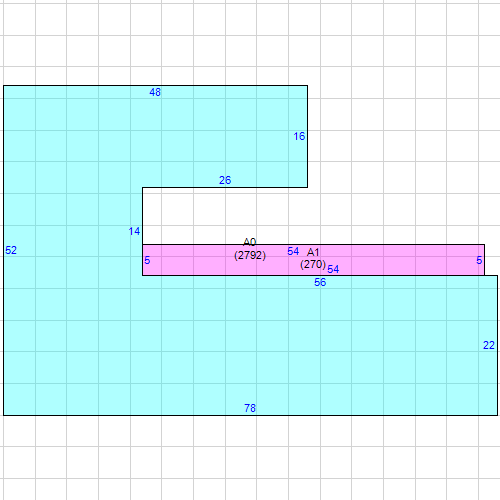This screenshot has height=500, width=500.
Task: Select the 22 right edge dimension
Action: pyautogui.click(x=489, y=345)
